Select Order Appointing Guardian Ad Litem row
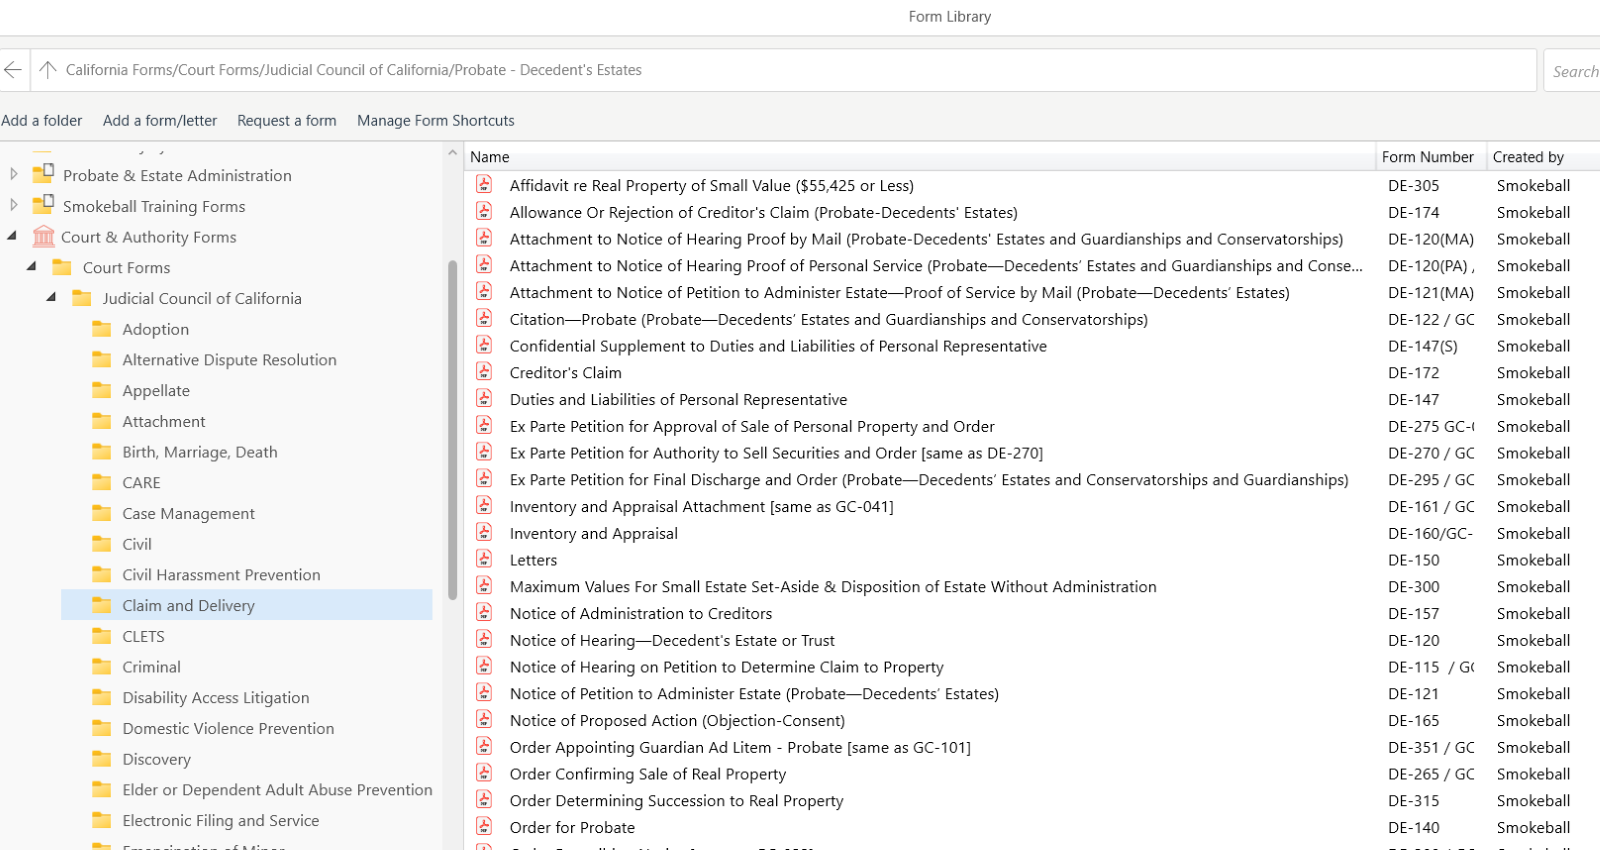This screenshot has width=1600, height=850. [x=740, y=747]
